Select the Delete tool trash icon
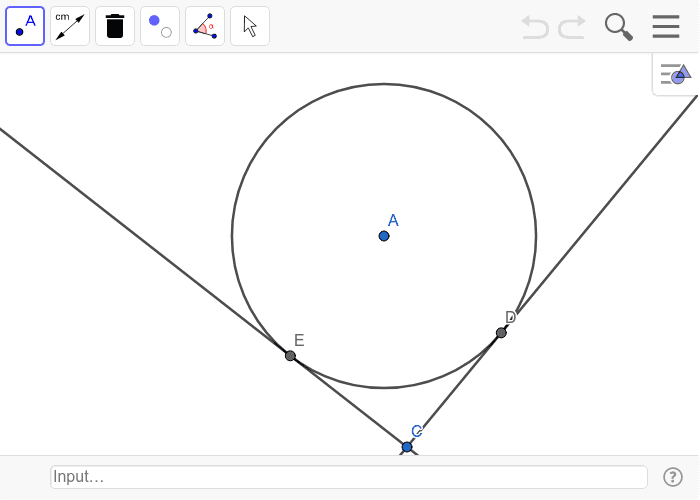The width and height of the screenshot is (700, 500). point(115,26)
